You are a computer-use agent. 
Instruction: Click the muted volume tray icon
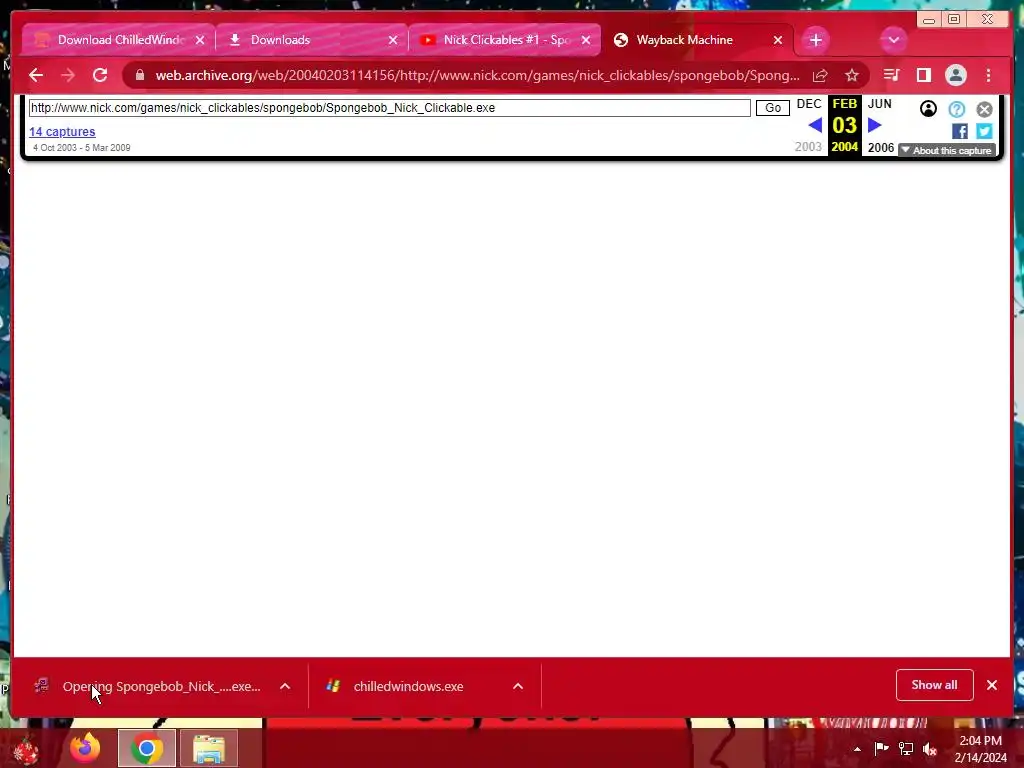pos(930,749)
